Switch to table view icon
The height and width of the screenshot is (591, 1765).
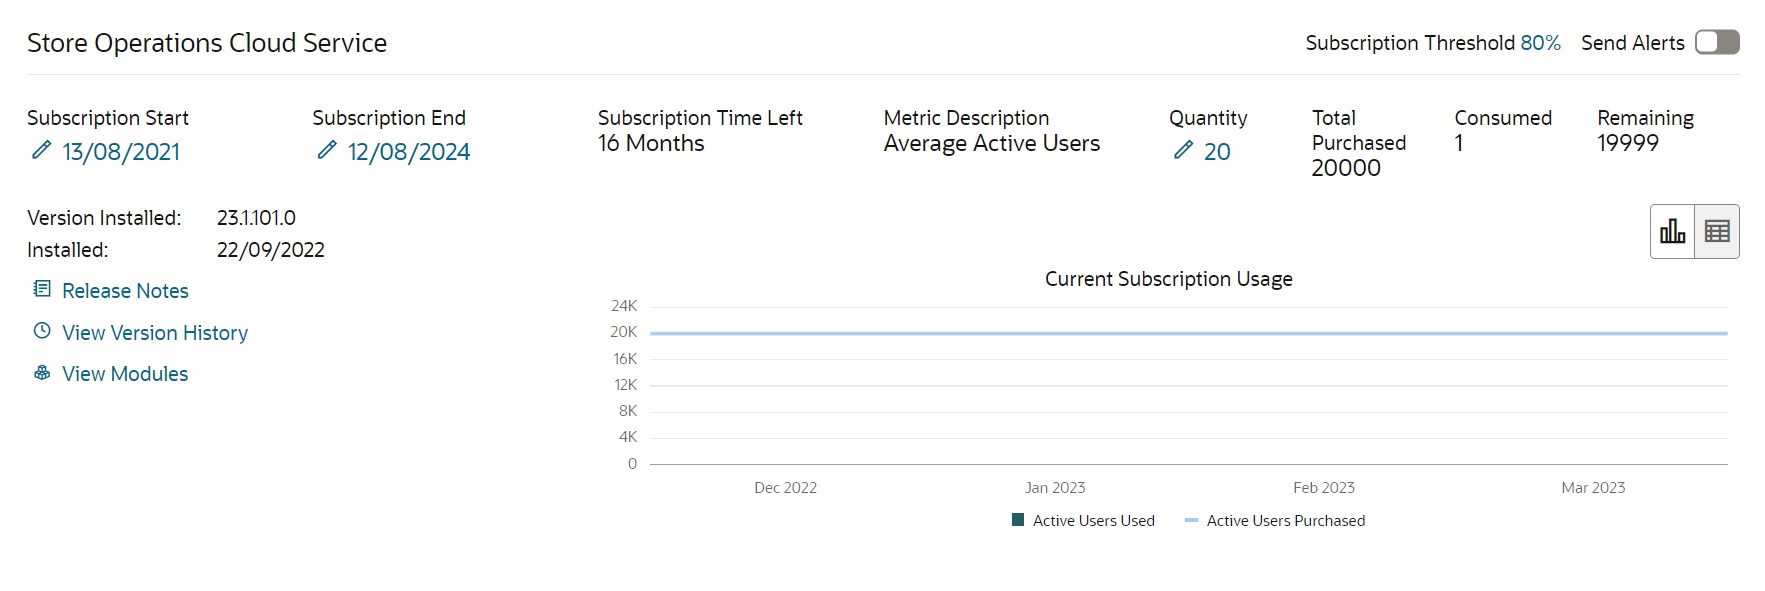pos(1717,232)
